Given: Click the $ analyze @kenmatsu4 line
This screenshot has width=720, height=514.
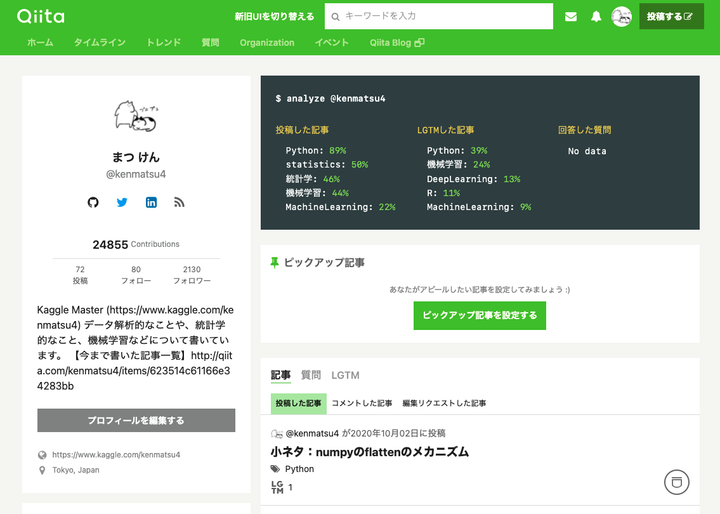Looking at the screenshot, I should 331,99.
